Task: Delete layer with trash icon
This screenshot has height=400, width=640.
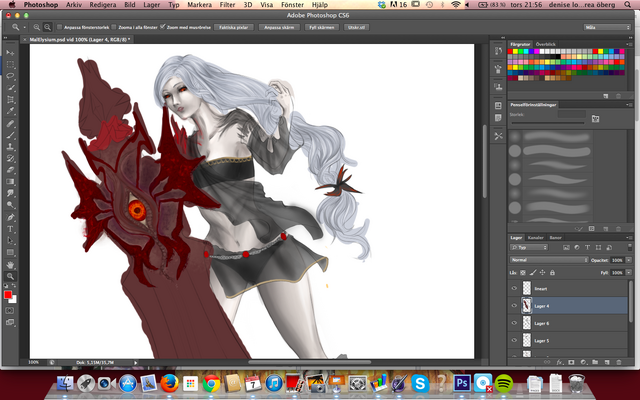Action: click(x=619, y=362)
